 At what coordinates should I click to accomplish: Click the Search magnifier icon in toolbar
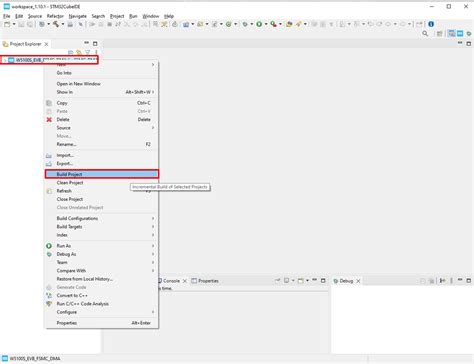(x=425, y=34)
